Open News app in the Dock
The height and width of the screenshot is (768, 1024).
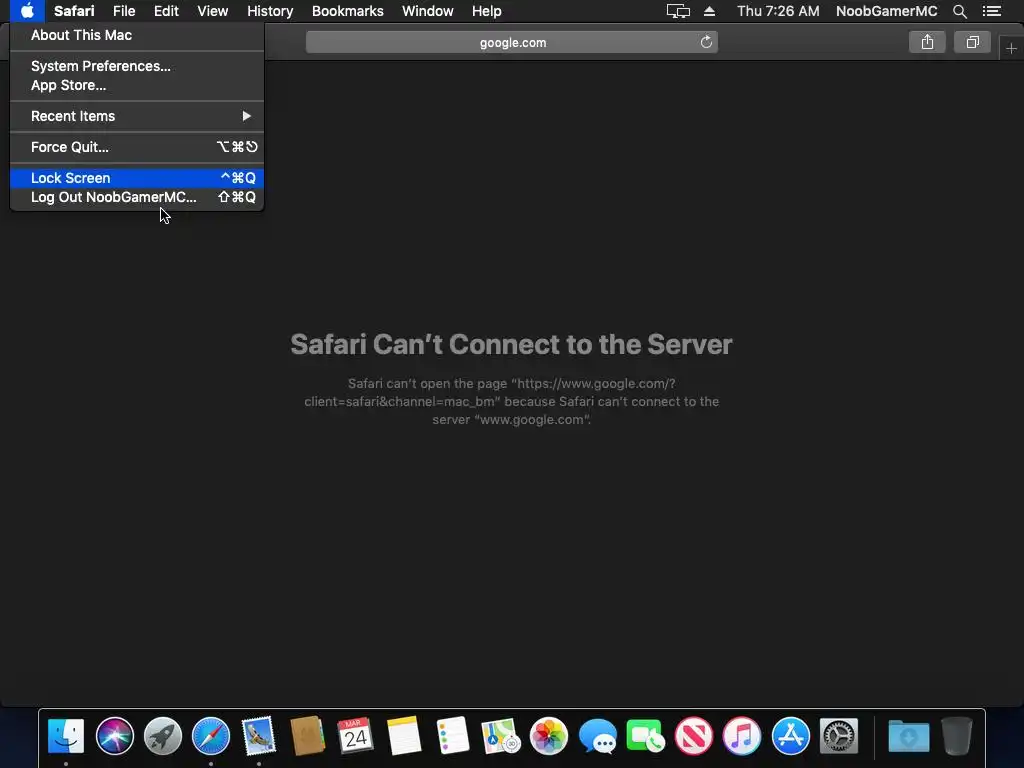(x=694, y=736)
